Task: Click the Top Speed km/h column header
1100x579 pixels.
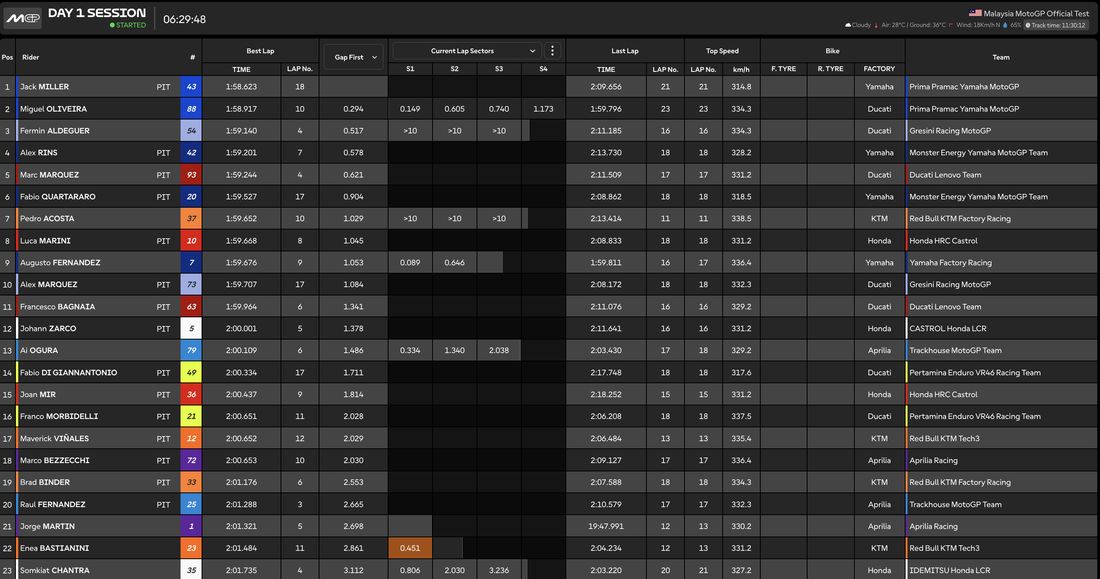Action: pos(742,69)
